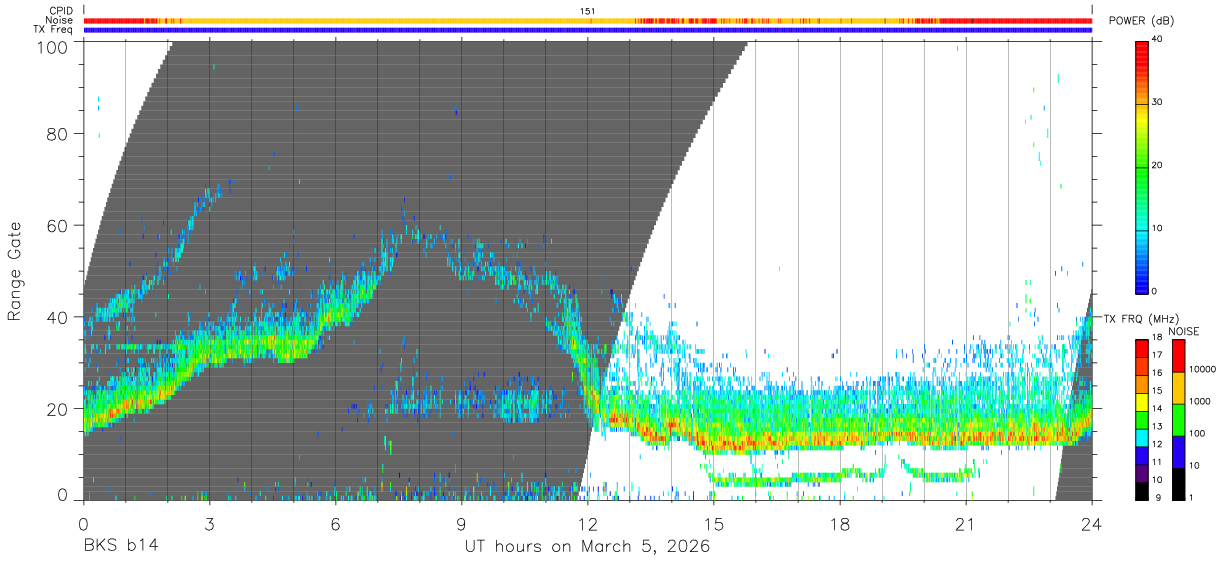
Task: Click the 9 tick on UT hours axis
Action: pos(462,524)
